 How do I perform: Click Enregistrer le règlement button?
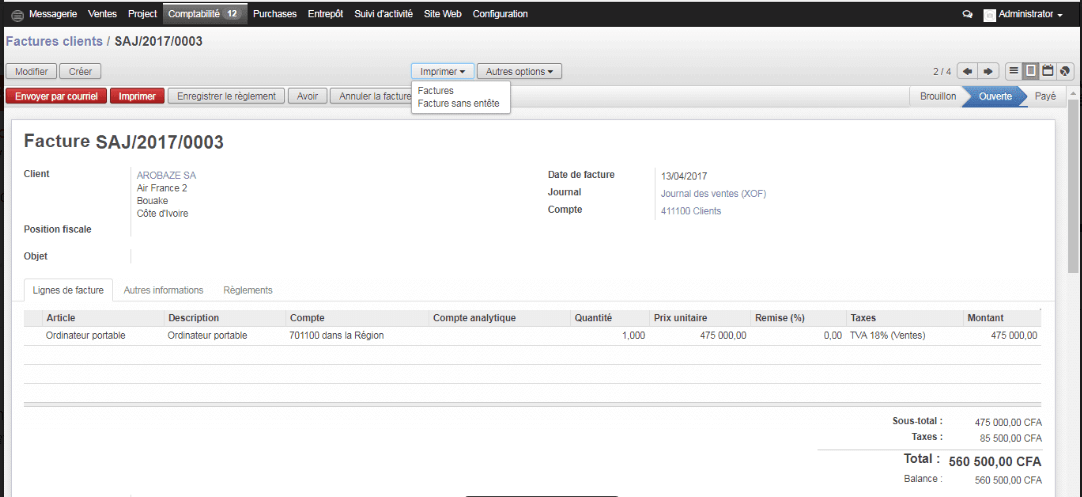click(226, 96)
